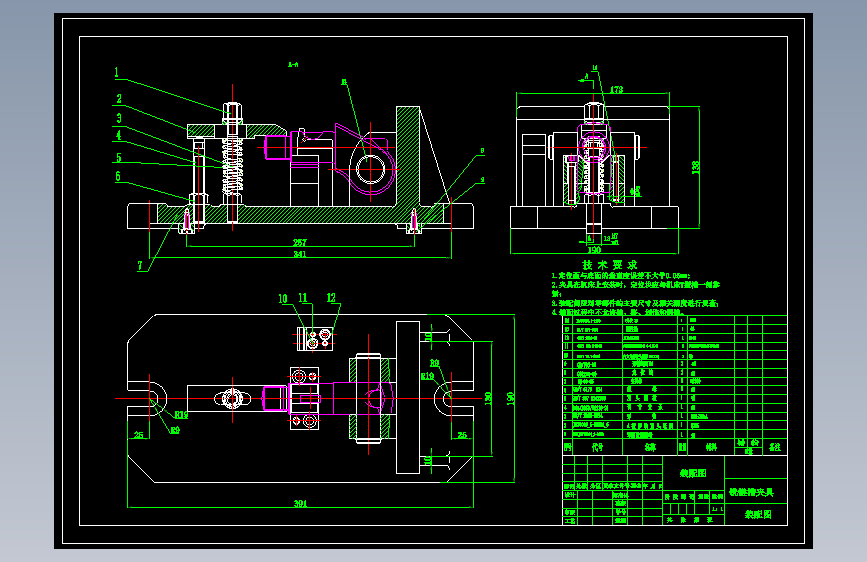Click the 备注 column header
This screenshot has height=562, width=867.
[x=775, y=447]
